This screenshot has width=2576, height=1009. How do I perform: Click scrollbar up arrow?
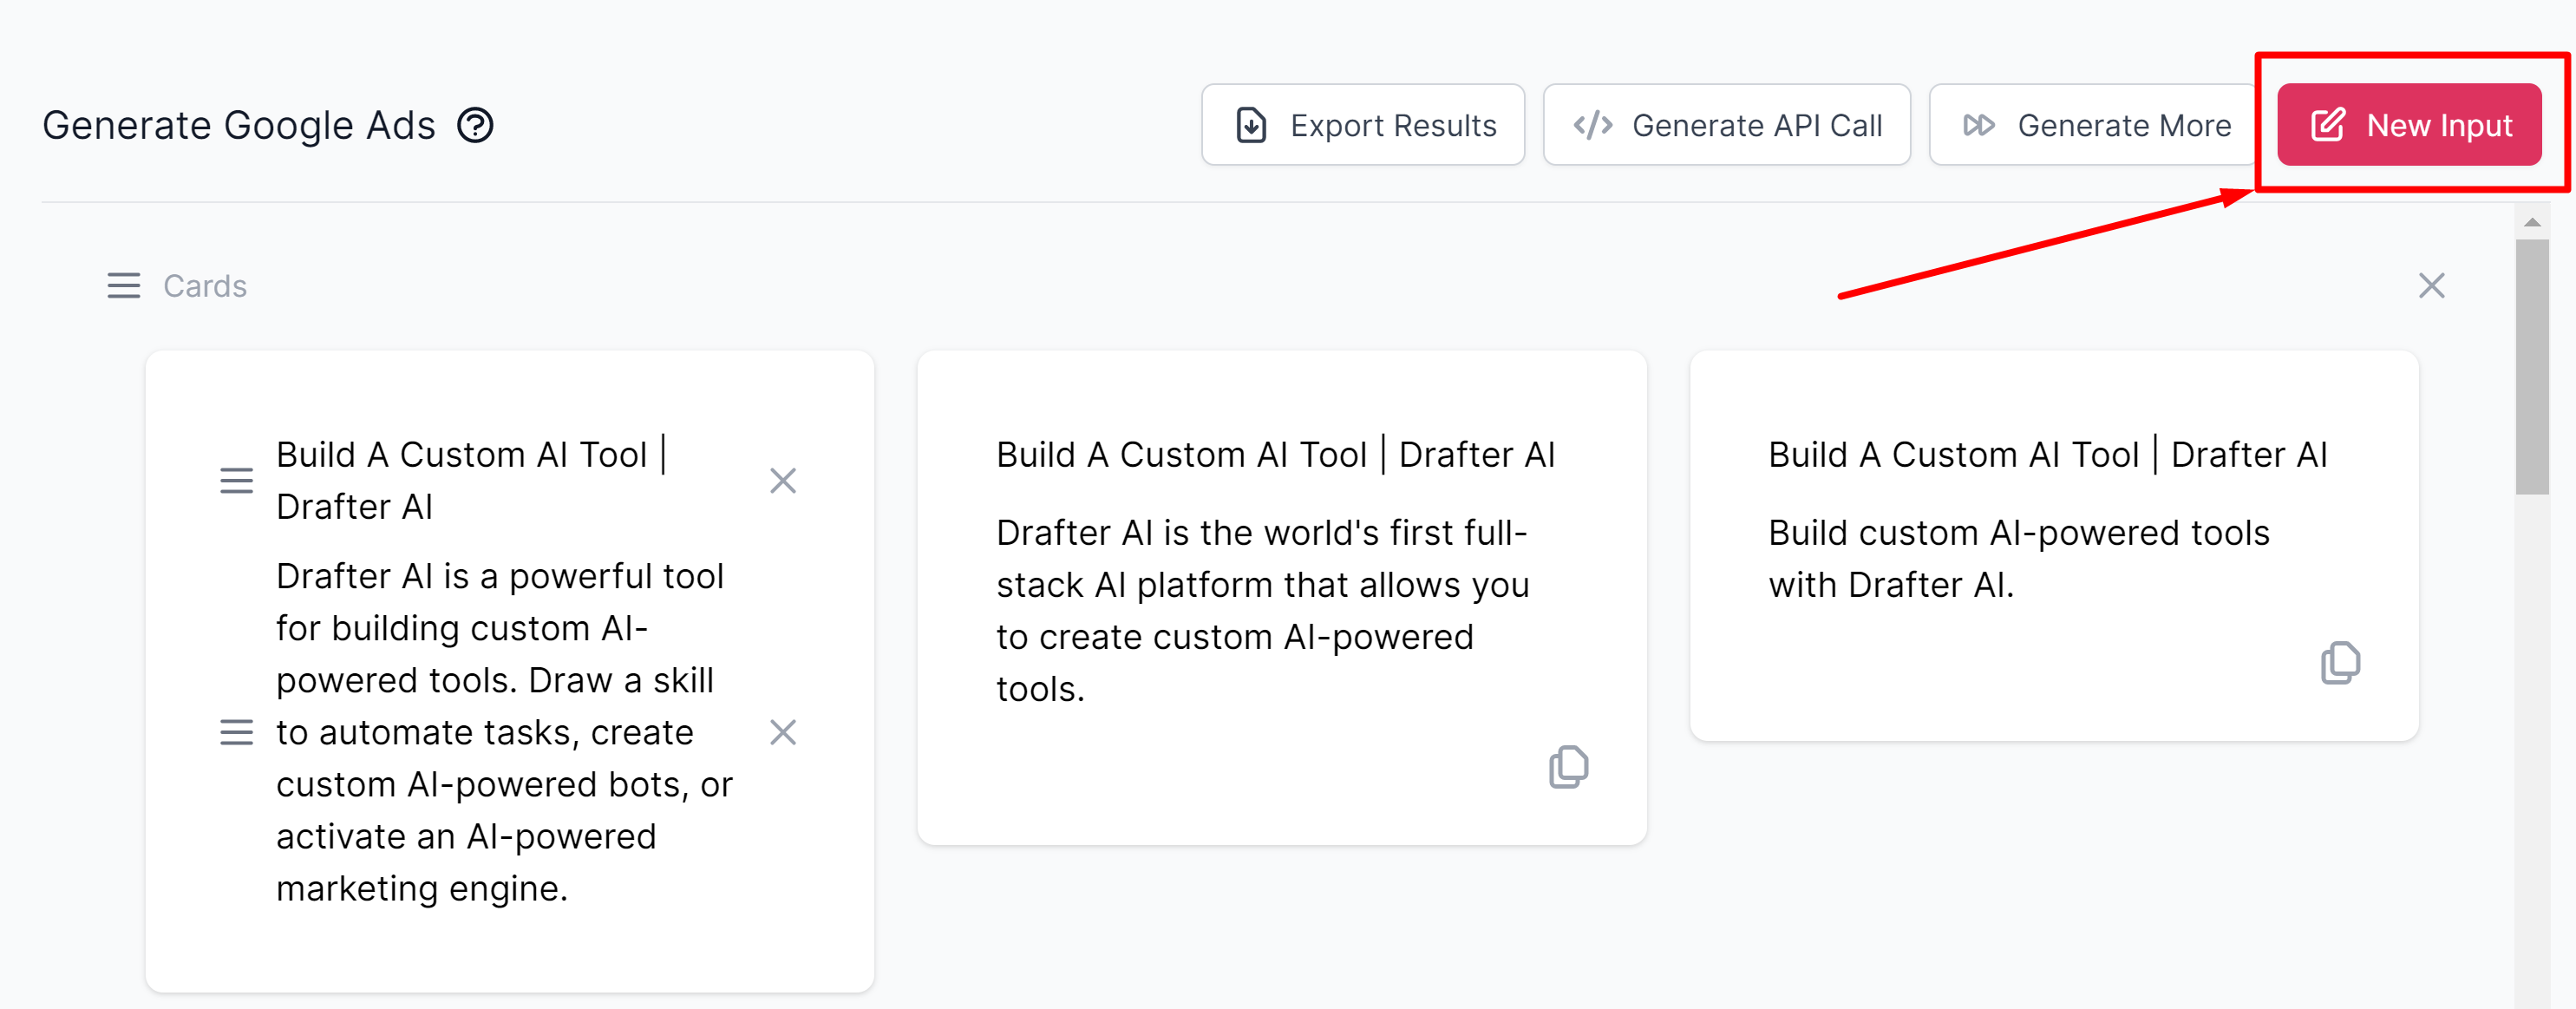click(x=2531, y=222)
